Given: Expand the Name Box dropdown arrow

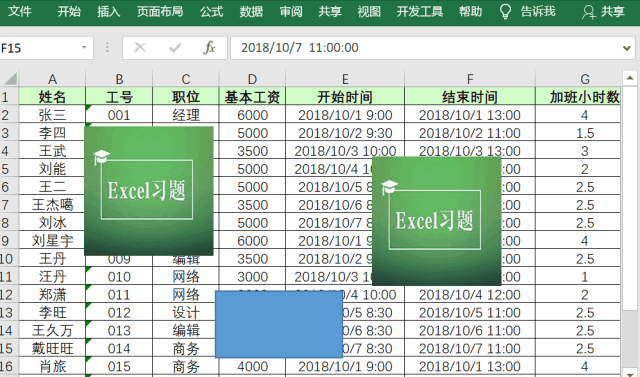Looking at the screenshot, I should pos(84,48).
